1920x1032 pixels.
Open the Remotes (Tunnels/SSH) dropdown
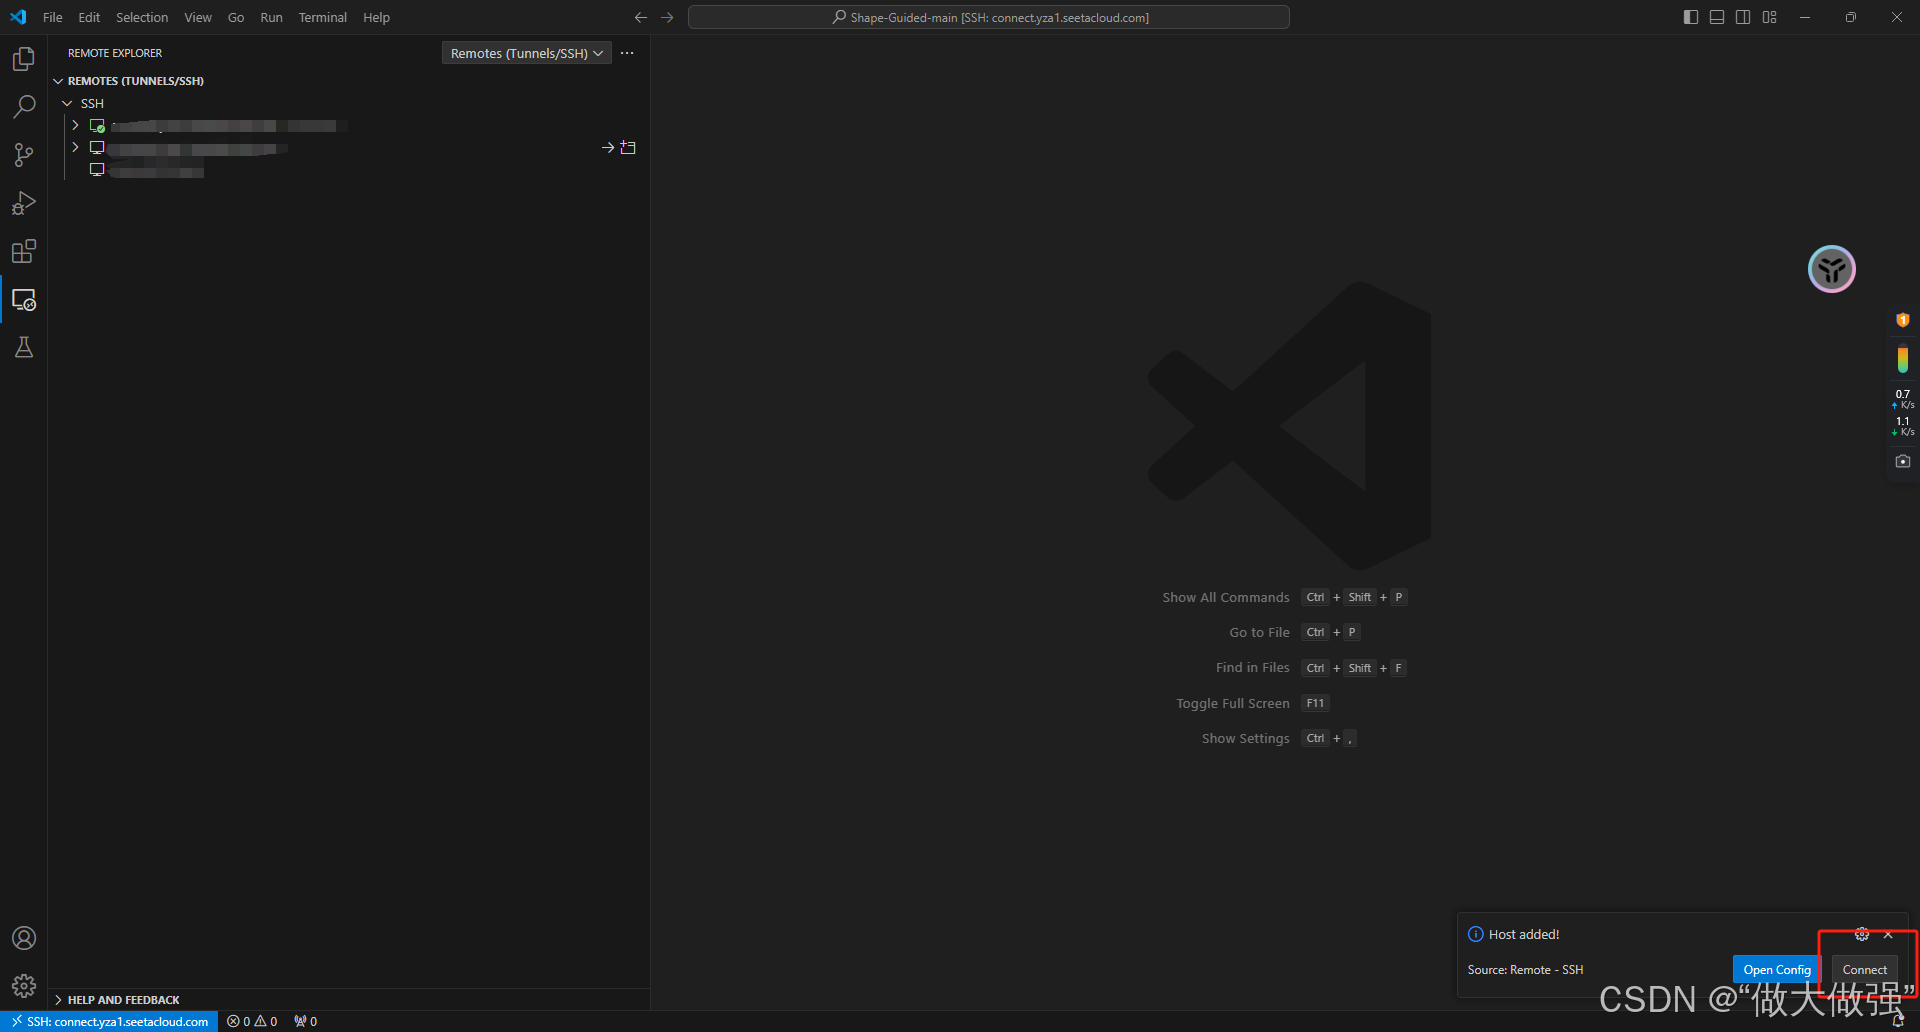point(527,53)
